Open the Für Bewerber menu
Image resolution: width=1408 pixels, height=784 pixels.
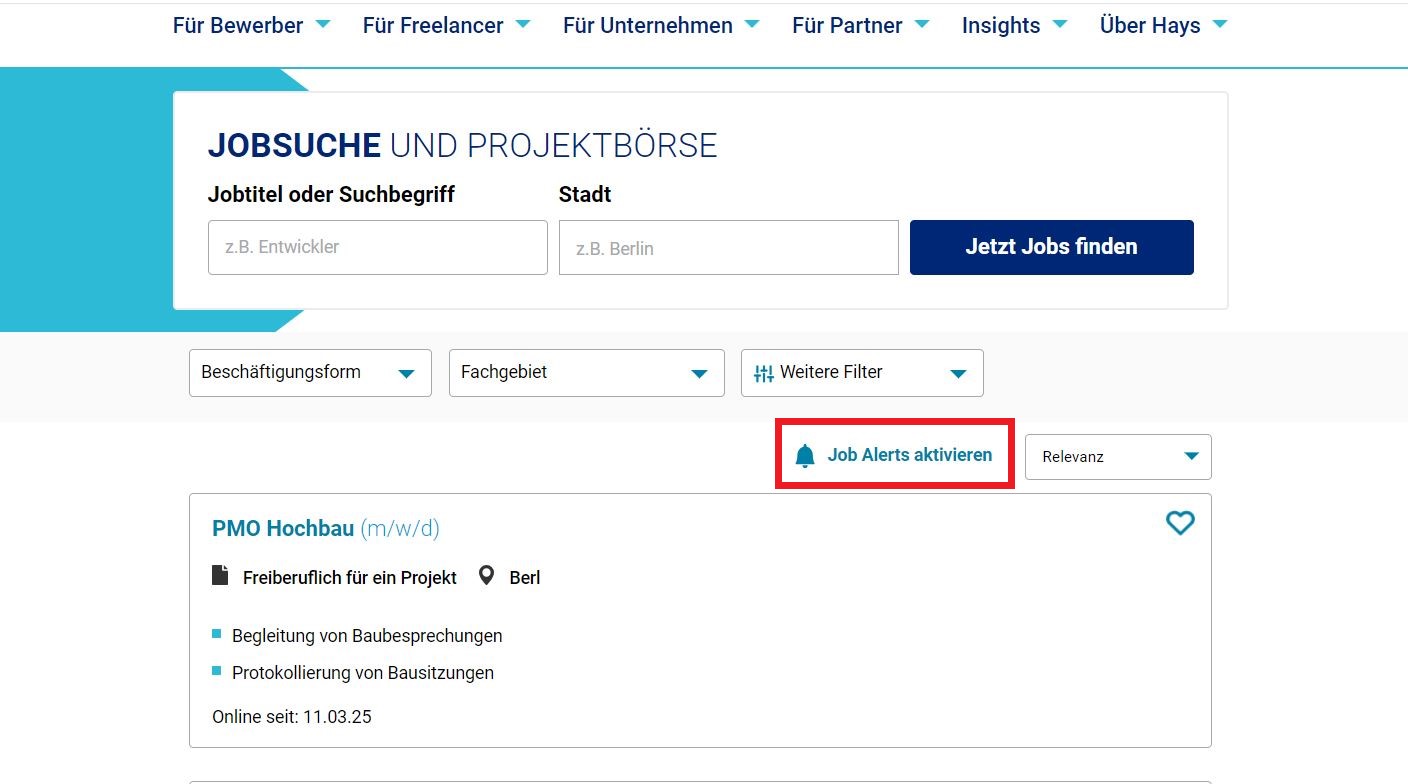click(x=251, y=25)
